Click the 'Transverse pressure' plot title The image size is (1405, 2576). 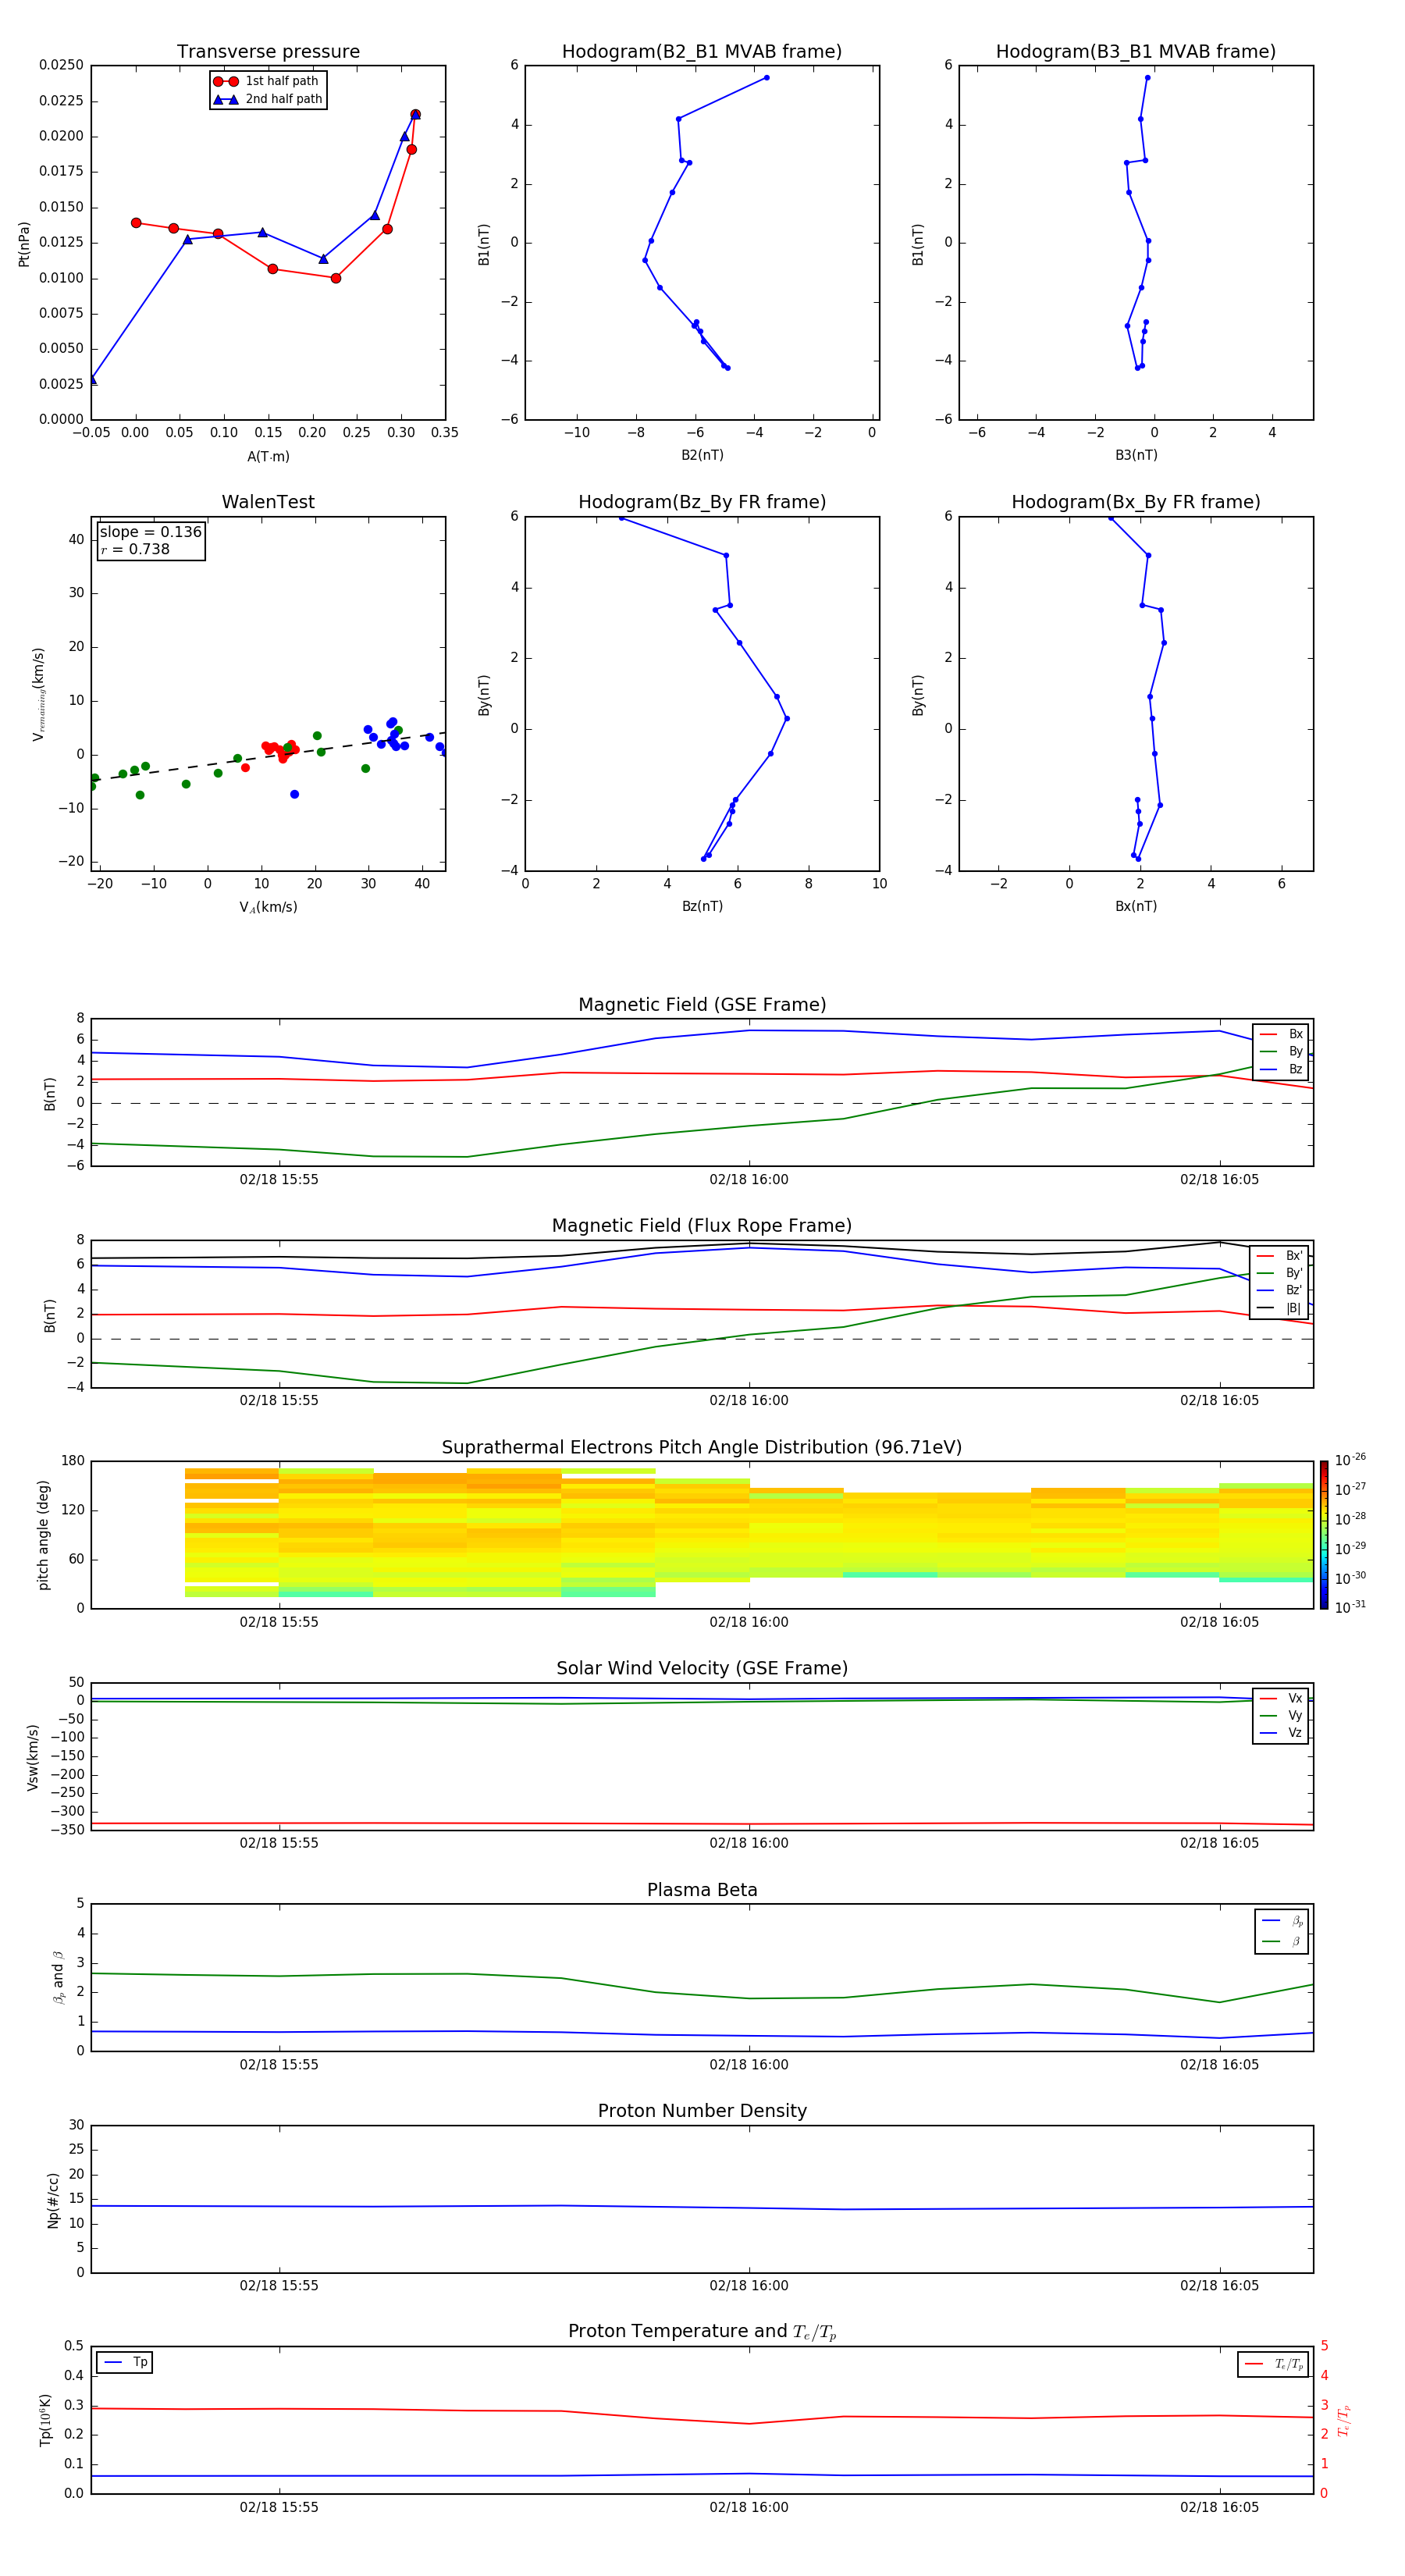point(268,52)
